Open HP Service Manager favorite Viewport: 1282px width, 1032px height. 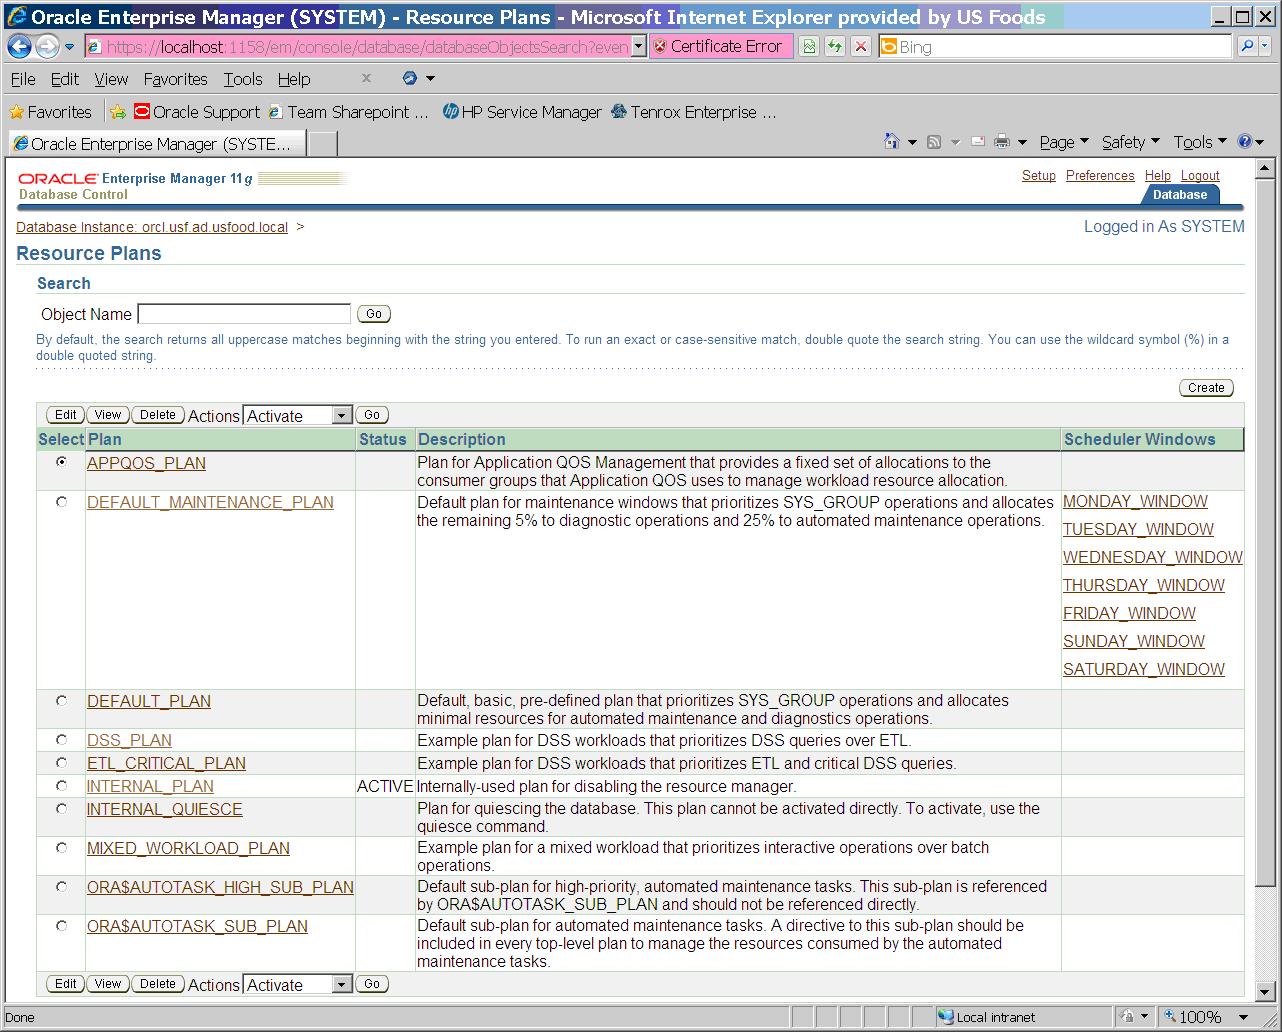tap(522, 112)
